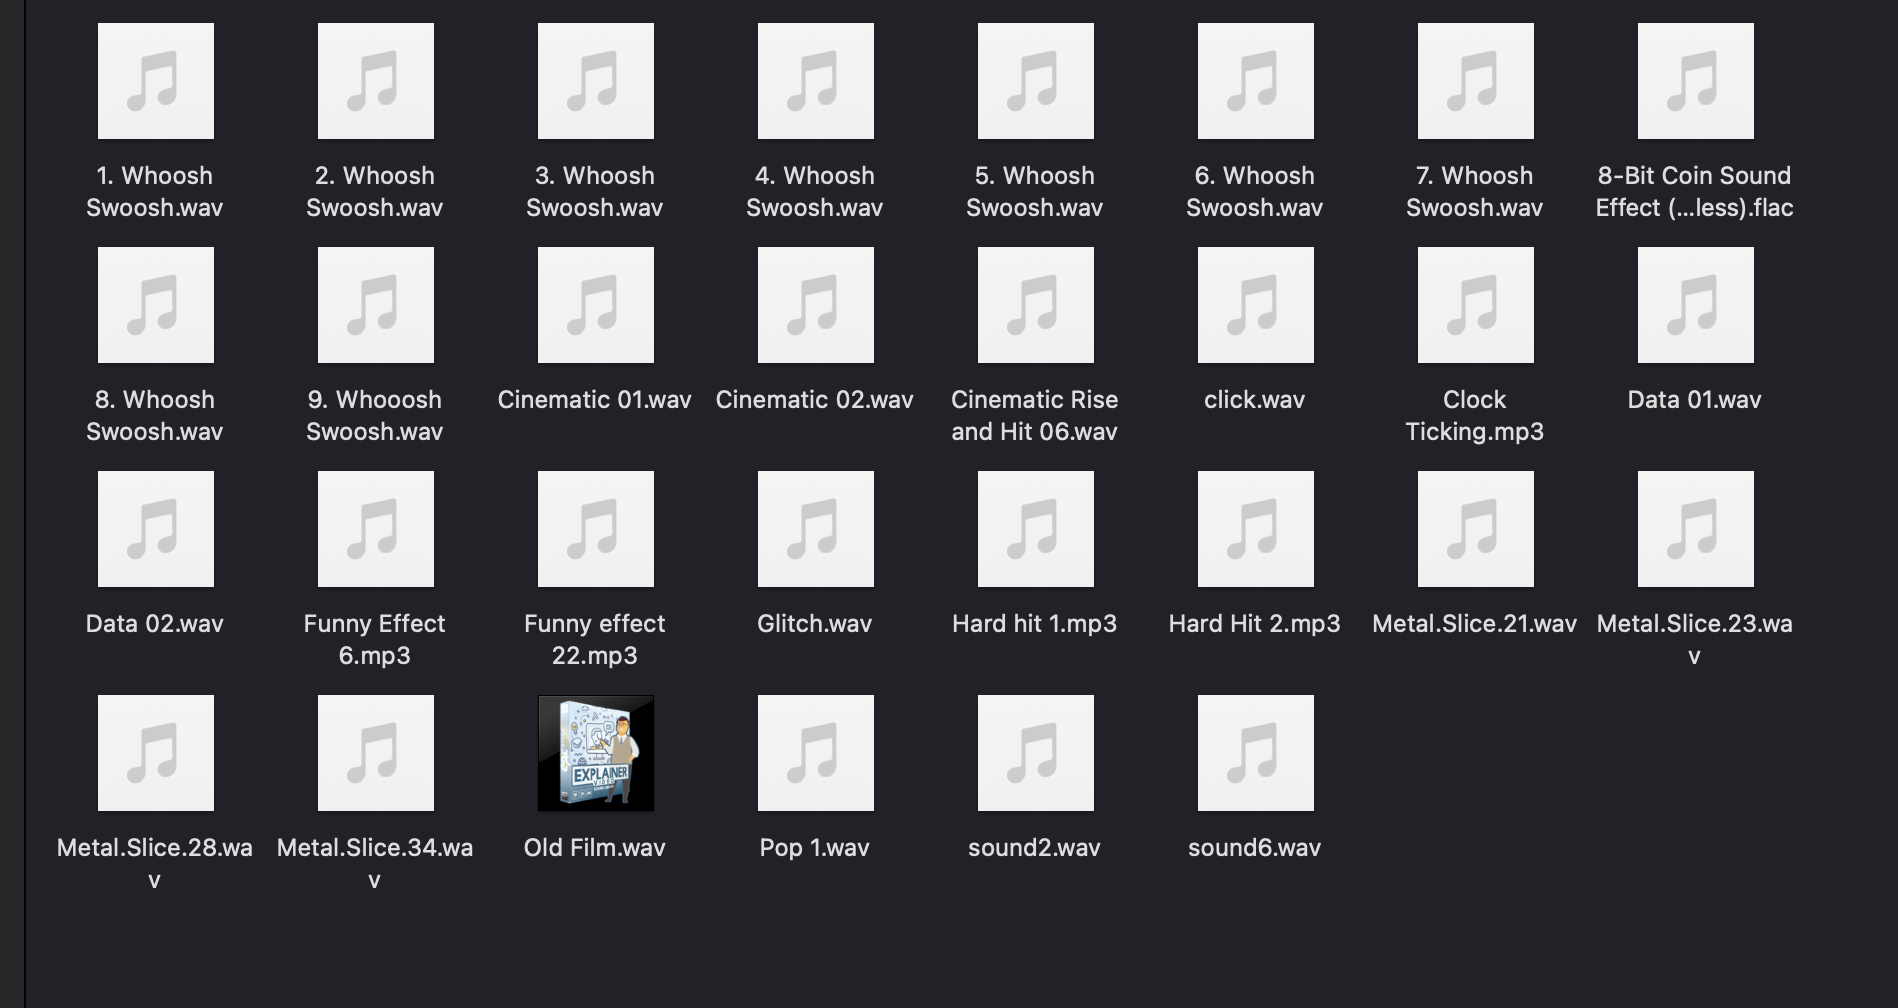1898x1008 pixels.
Task: Click the 9. Whooosh Swoosh.wav file name label
Action: [375, 415]
